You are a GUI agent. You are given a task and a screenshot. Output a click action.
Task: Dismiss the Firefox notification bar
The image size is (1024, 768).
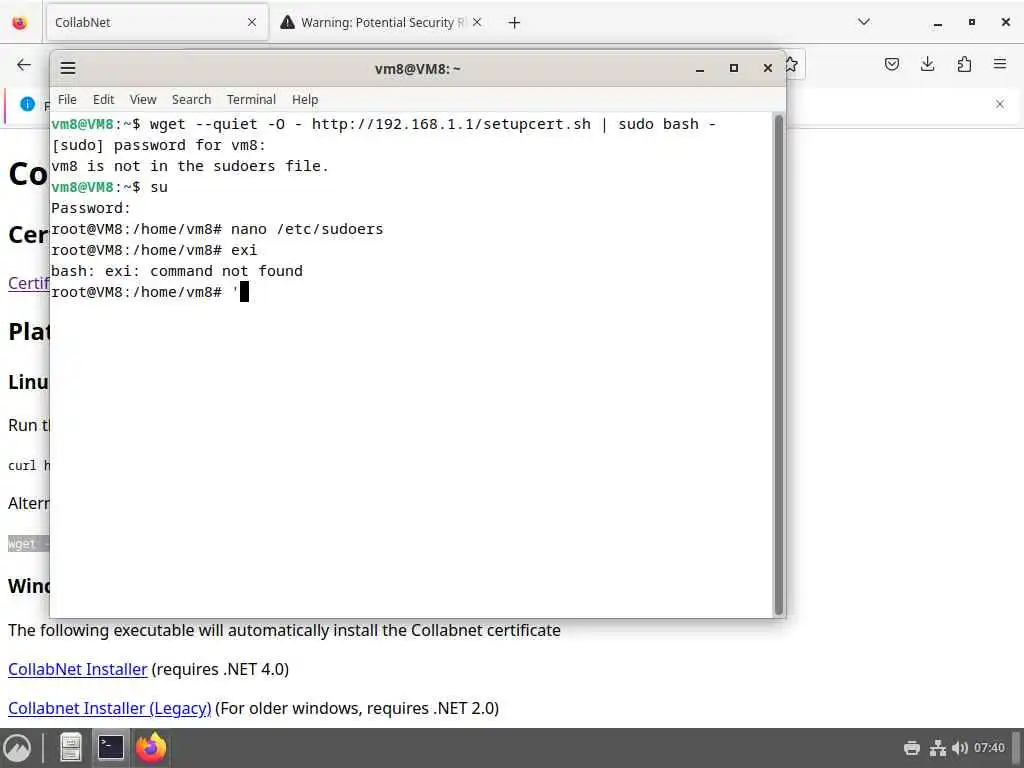(x=999, y=104)
